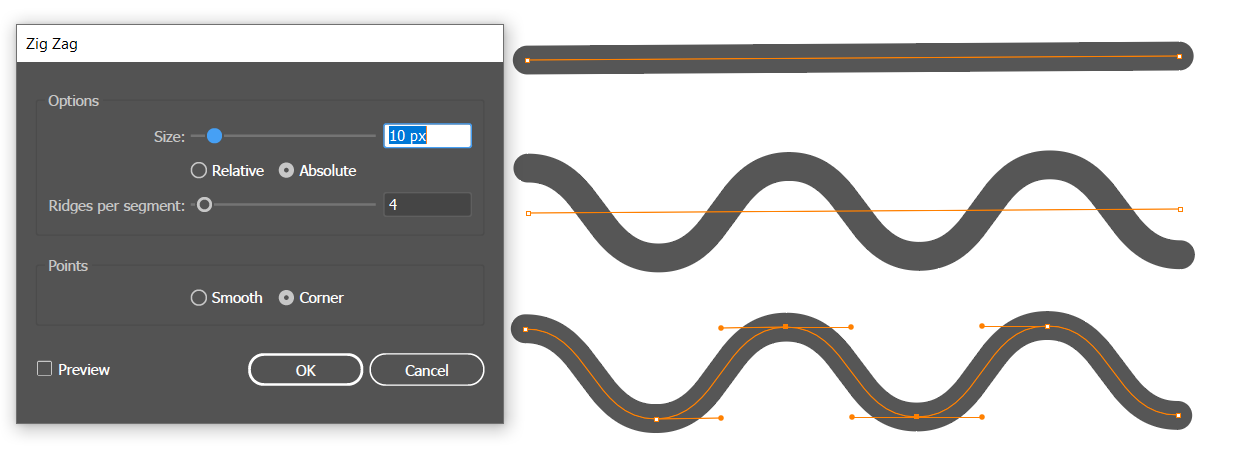Select the Relative size radio button
Image resolution: width=1242 pixels, height=473 pixels.
tap(198, 171)
